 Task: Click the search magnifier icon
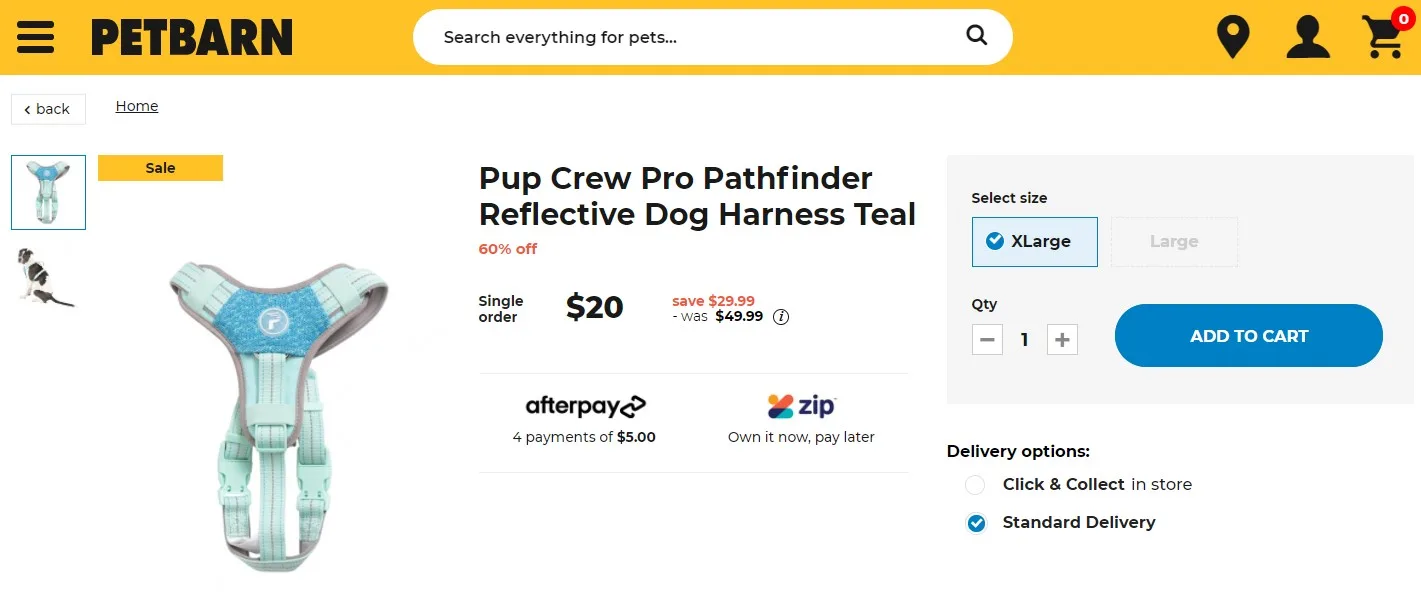point(977,36)
